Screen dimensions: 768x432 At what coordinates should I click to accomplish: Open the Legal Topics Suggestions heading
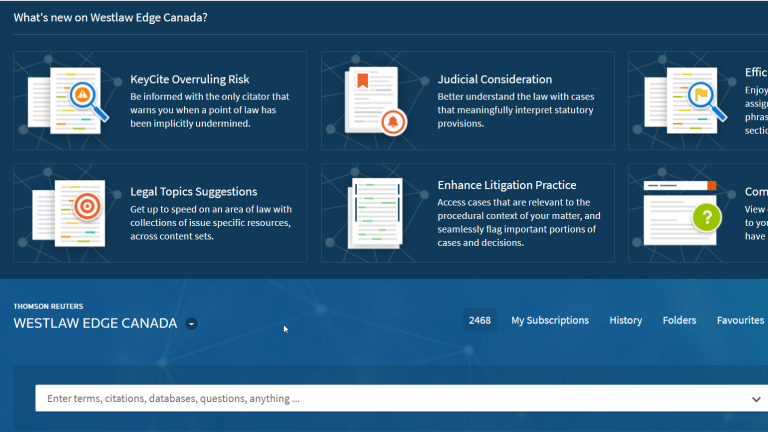(193, 192)
